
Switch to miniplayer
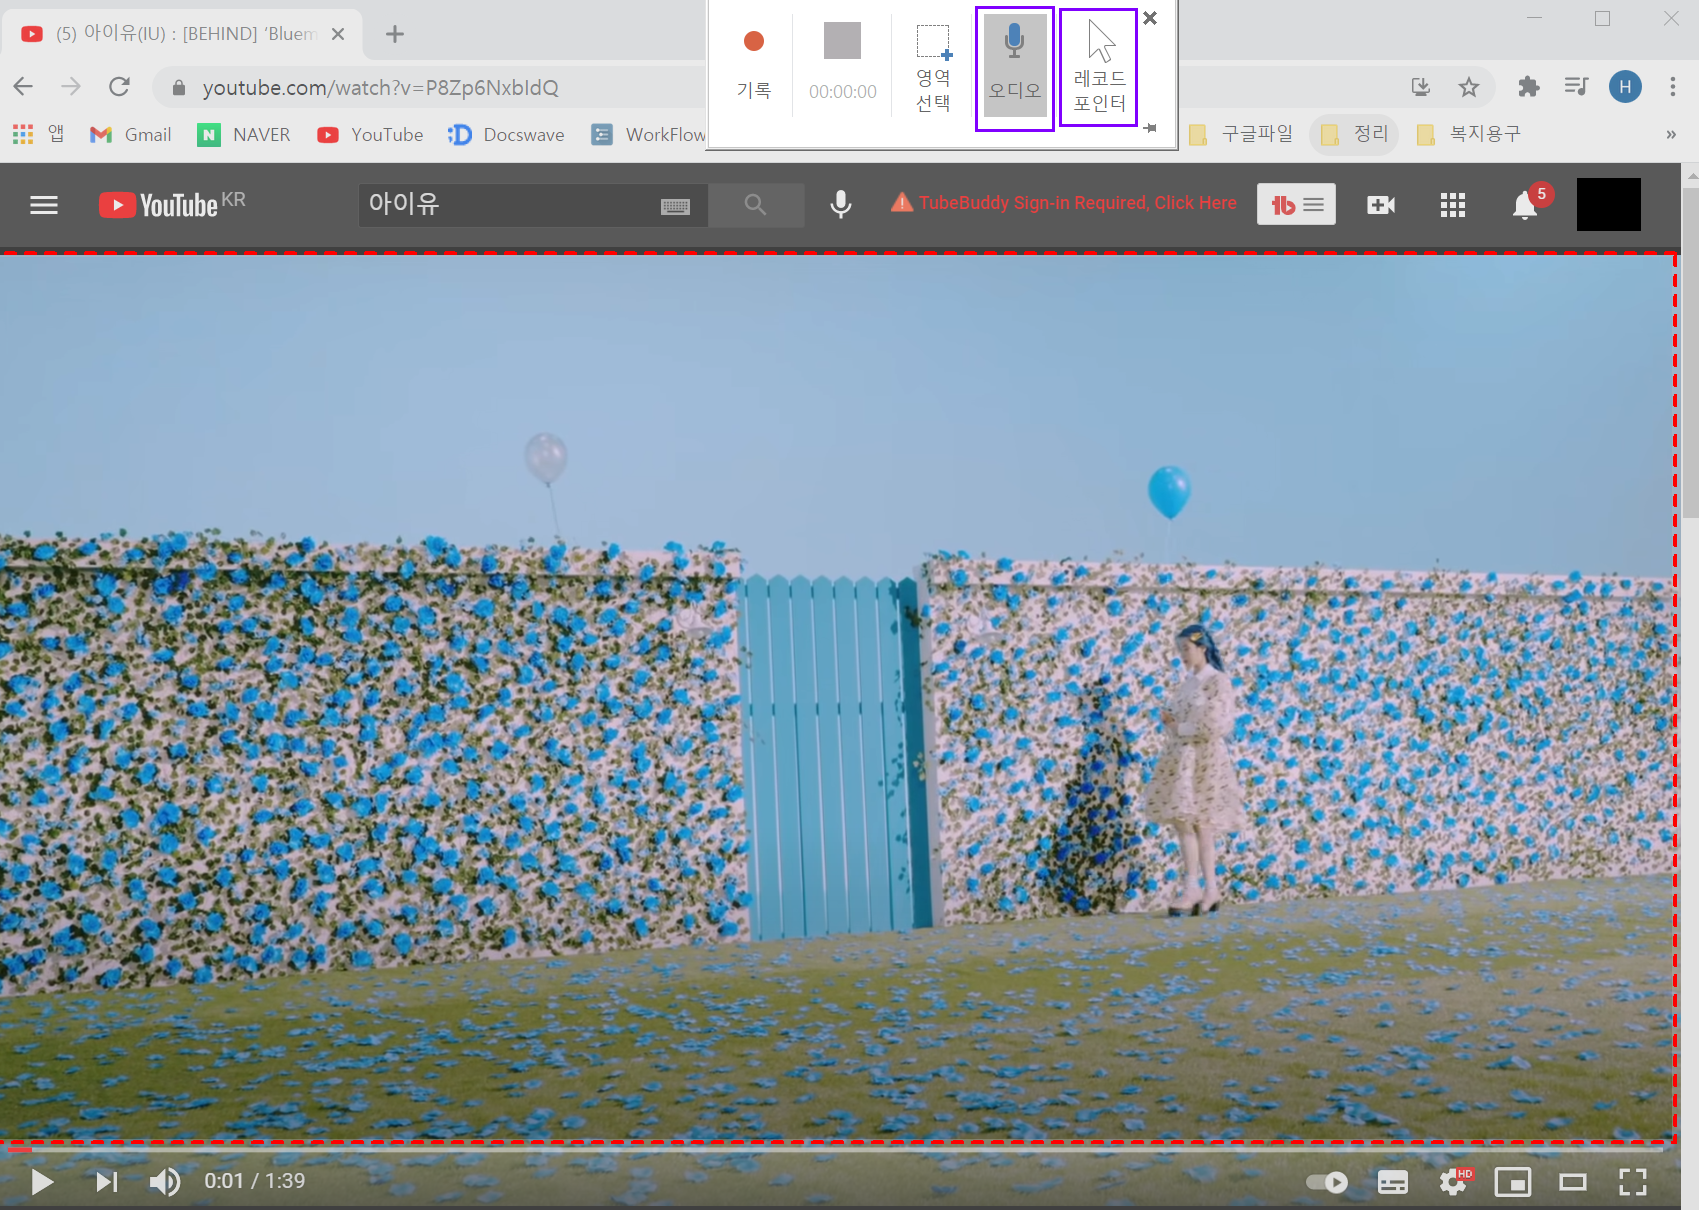click(1513, 1183)
